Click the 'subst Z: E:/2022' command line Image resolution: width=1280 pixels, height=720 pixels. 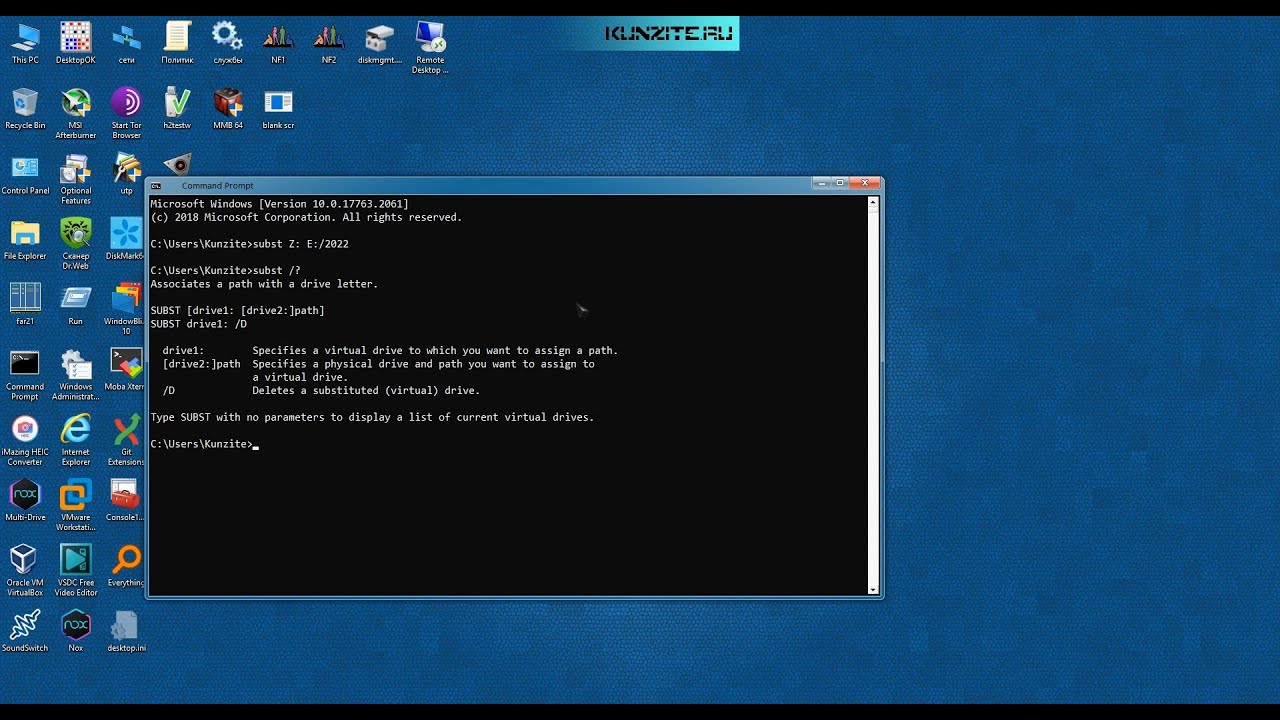point(250,244)
